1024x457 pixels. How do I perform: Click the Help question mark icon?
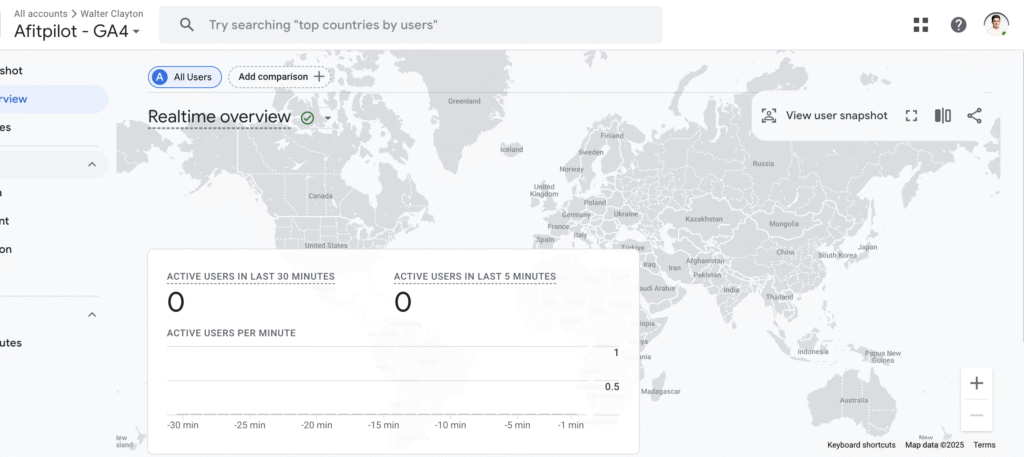point(958,25)
